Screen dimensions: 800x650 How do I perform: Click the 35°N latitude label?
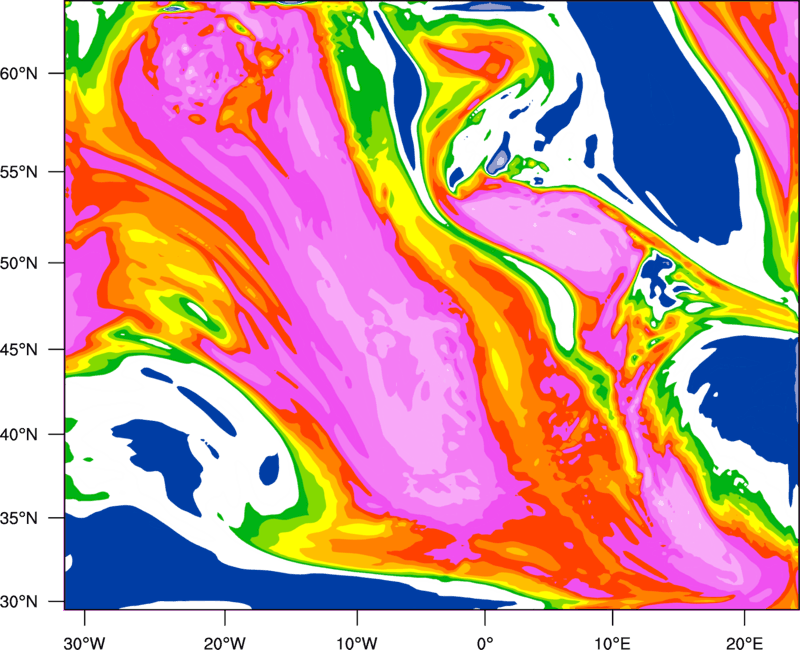(19, 518)
